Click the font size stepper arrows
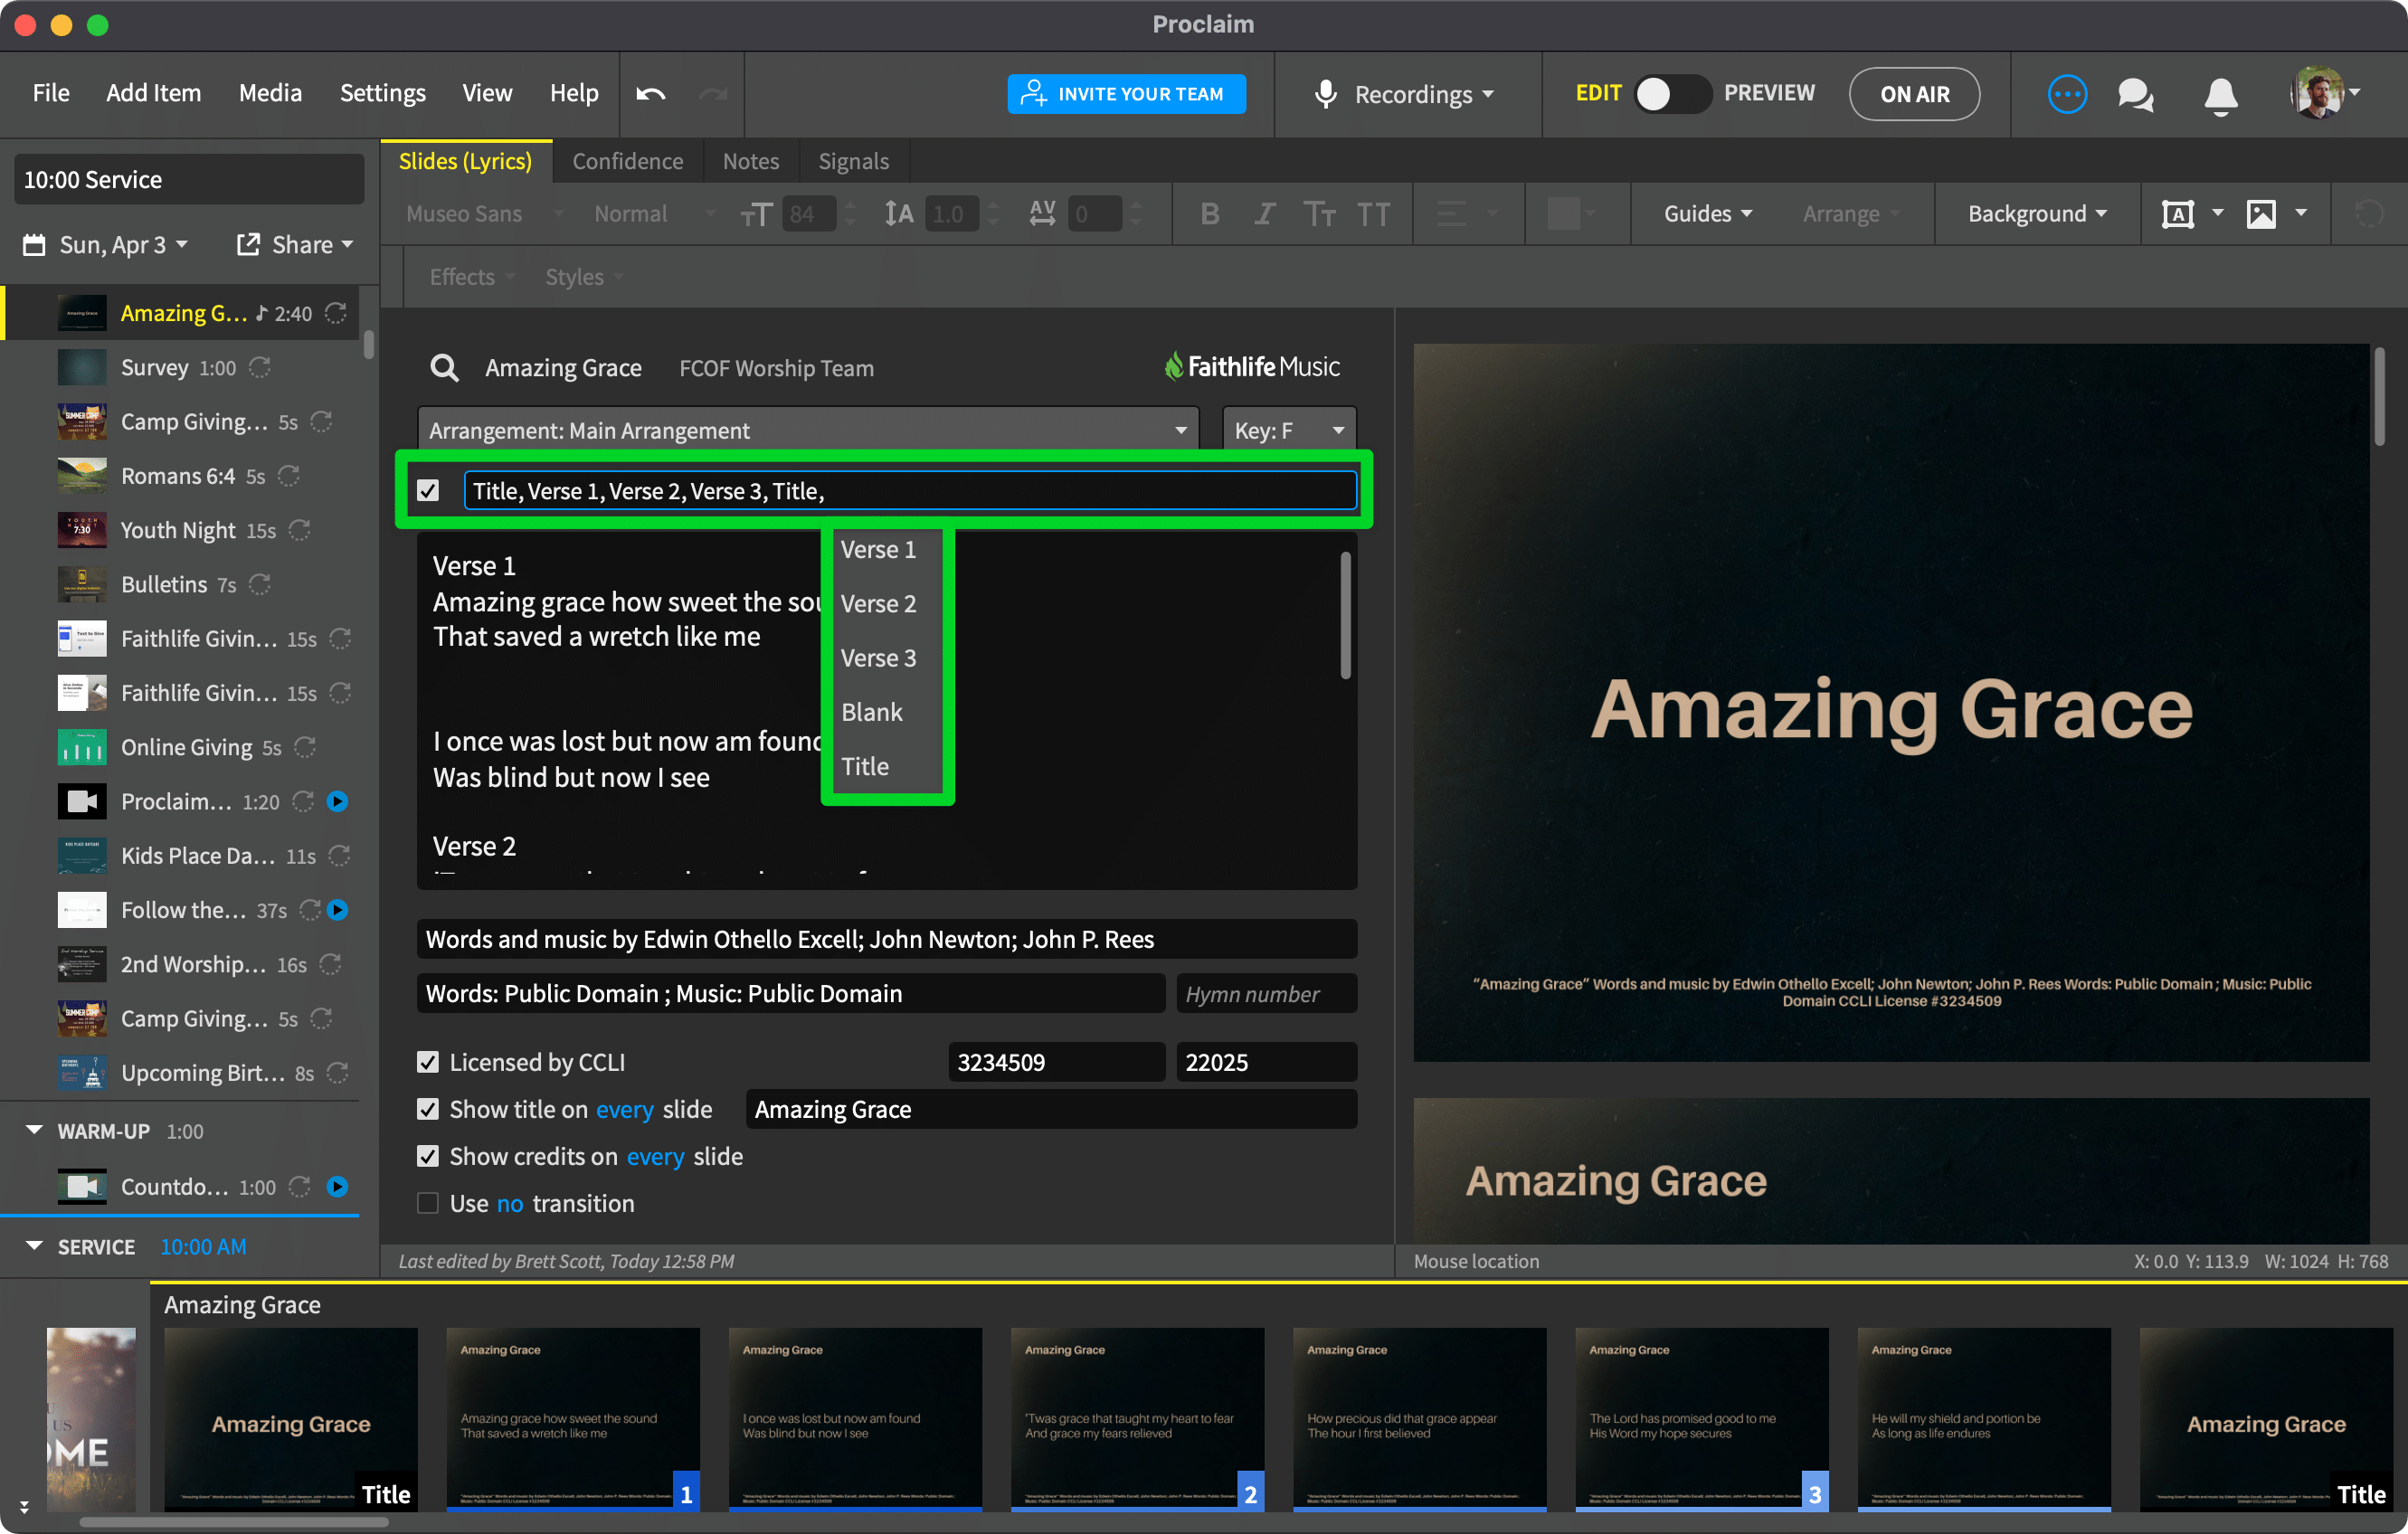2408x1534 pixels. [850, 214]
